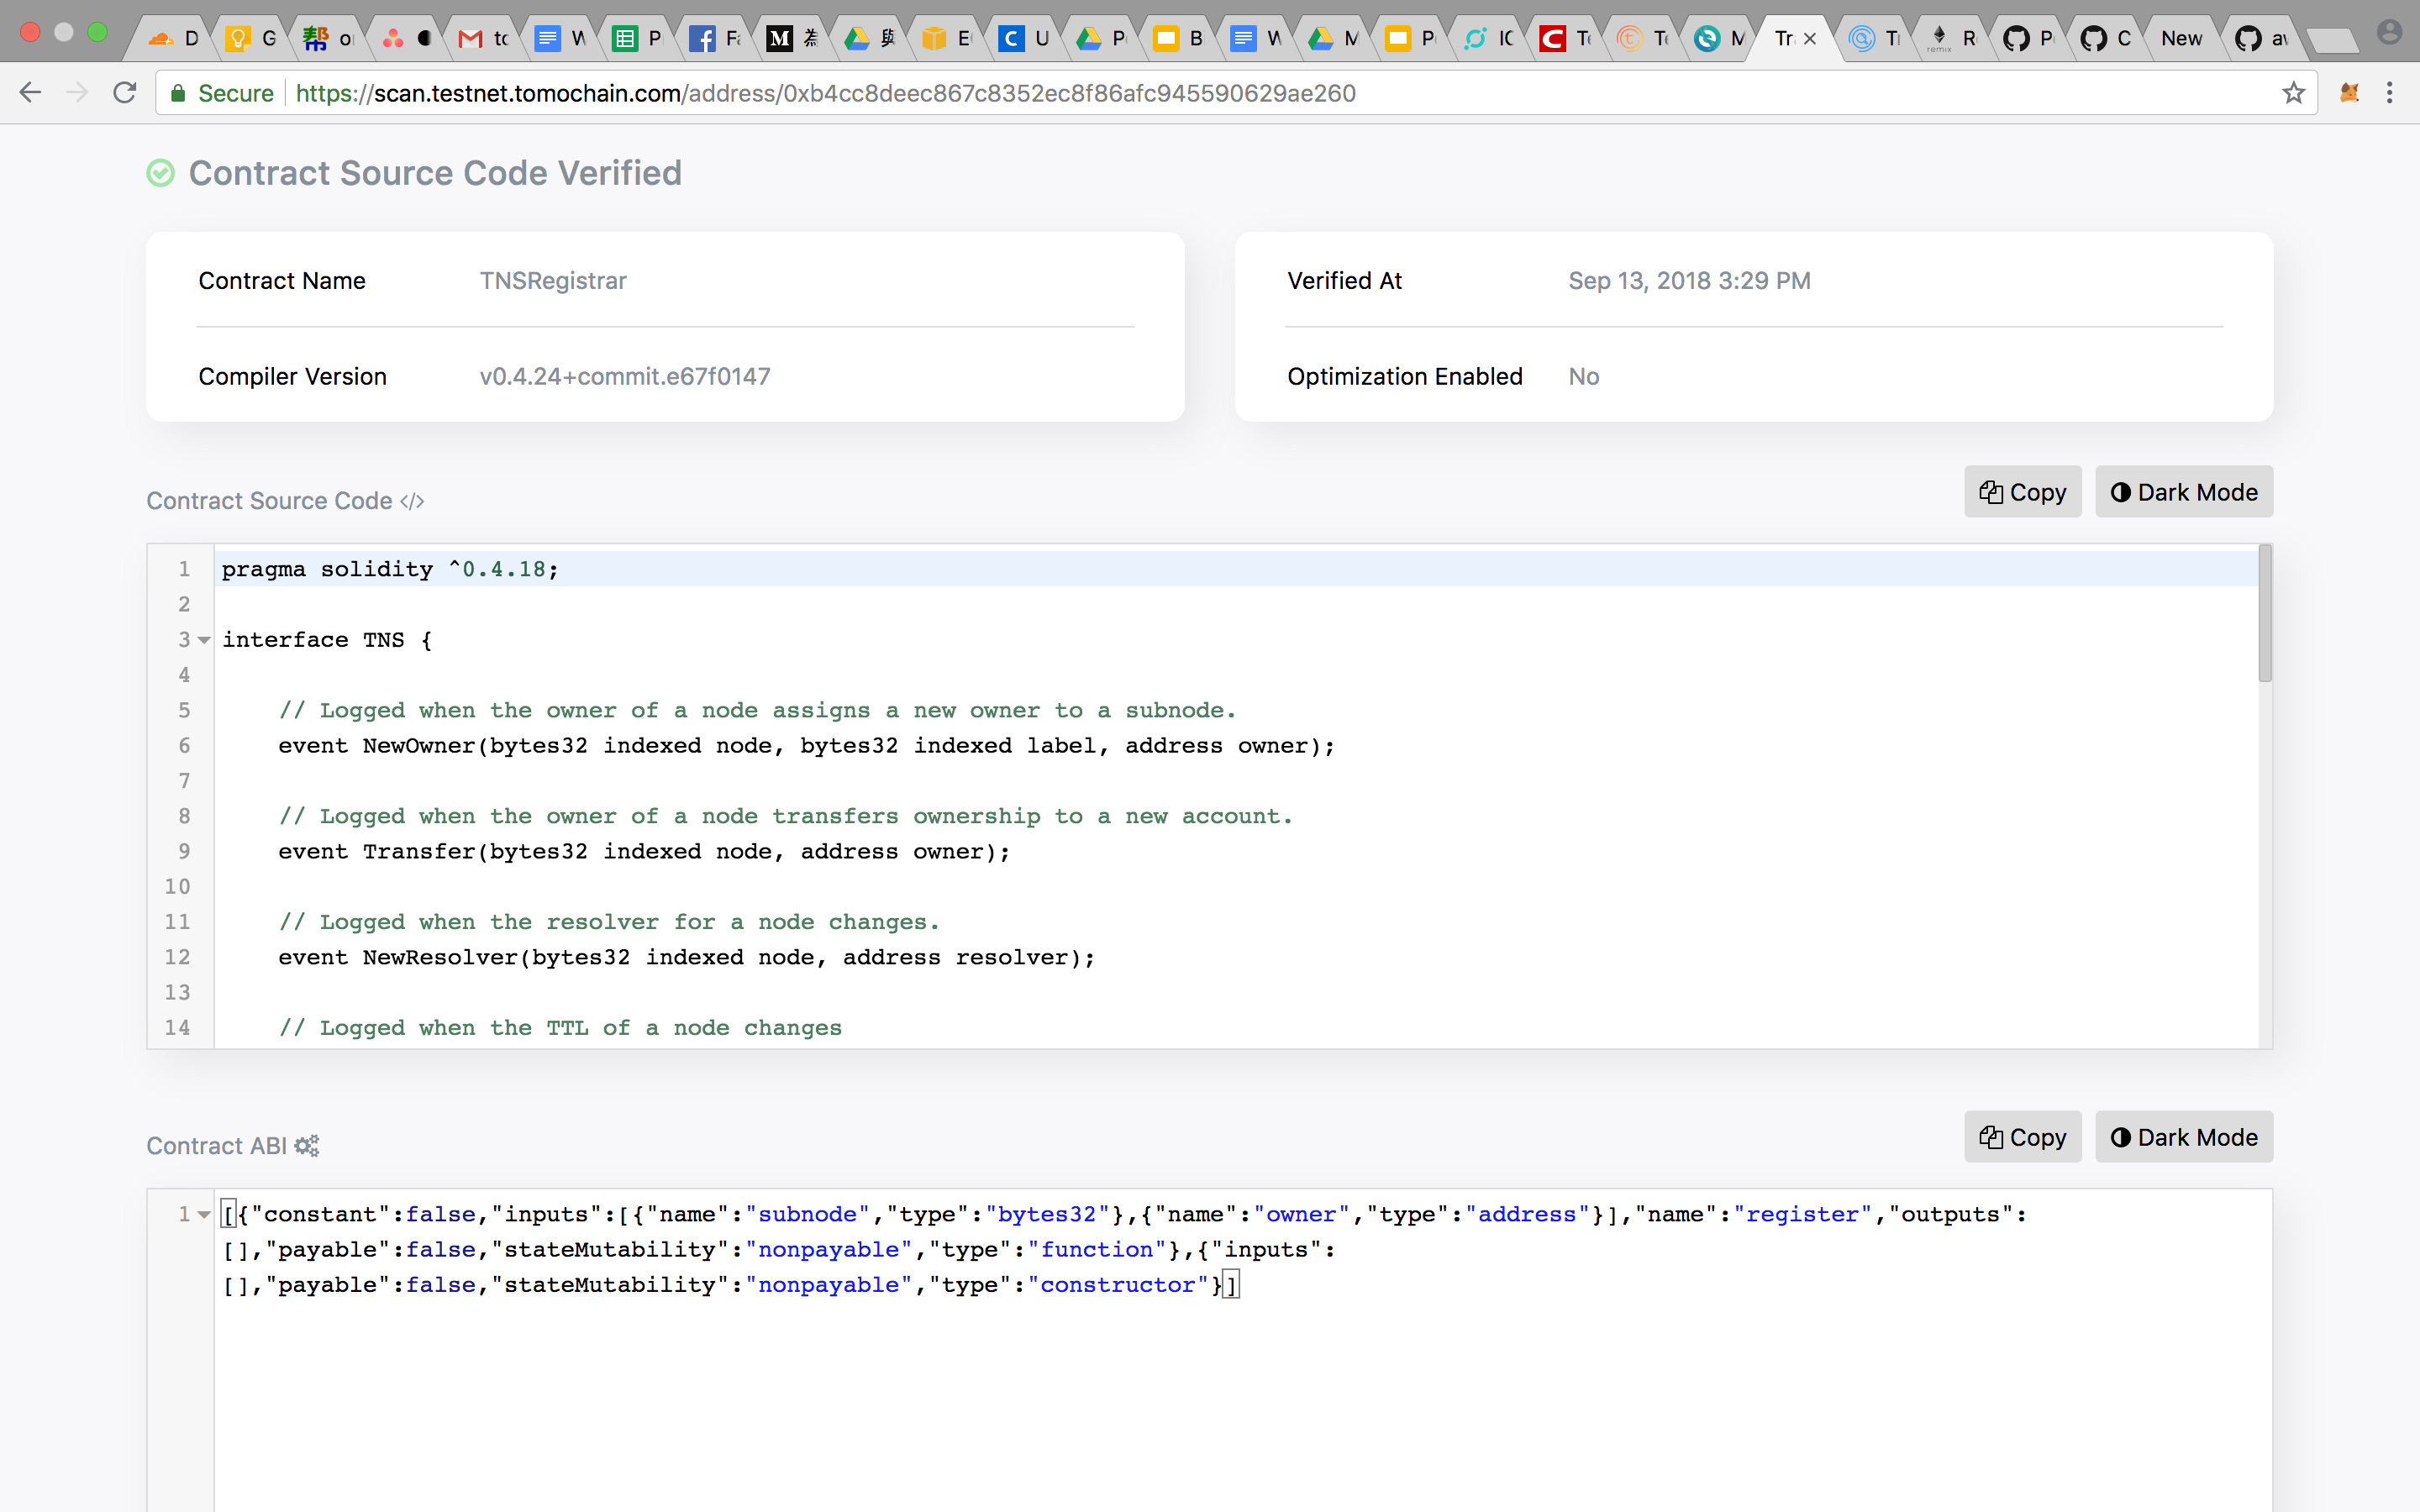2420x1512 pixels.
Task: Go back to the previous page
Action: coord(31,93)
